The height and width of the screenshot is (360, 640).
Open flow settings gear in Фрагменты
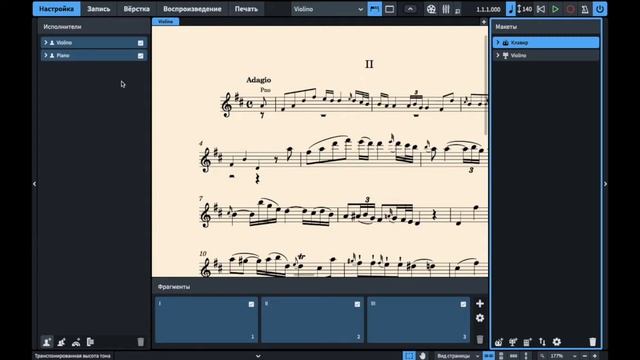480,318
